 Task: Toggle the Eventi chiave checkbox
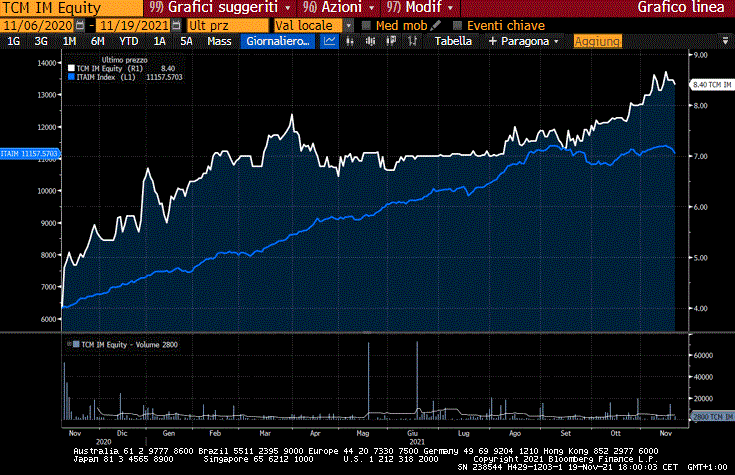(x=458, y=25)
